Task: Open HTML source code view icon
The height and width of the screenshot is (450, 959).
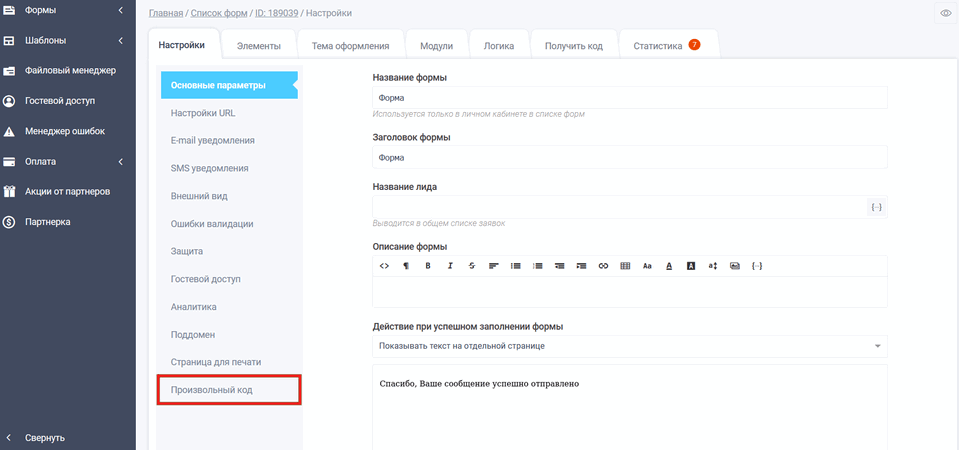Action: pyautogui.click(x=384, y=266)
